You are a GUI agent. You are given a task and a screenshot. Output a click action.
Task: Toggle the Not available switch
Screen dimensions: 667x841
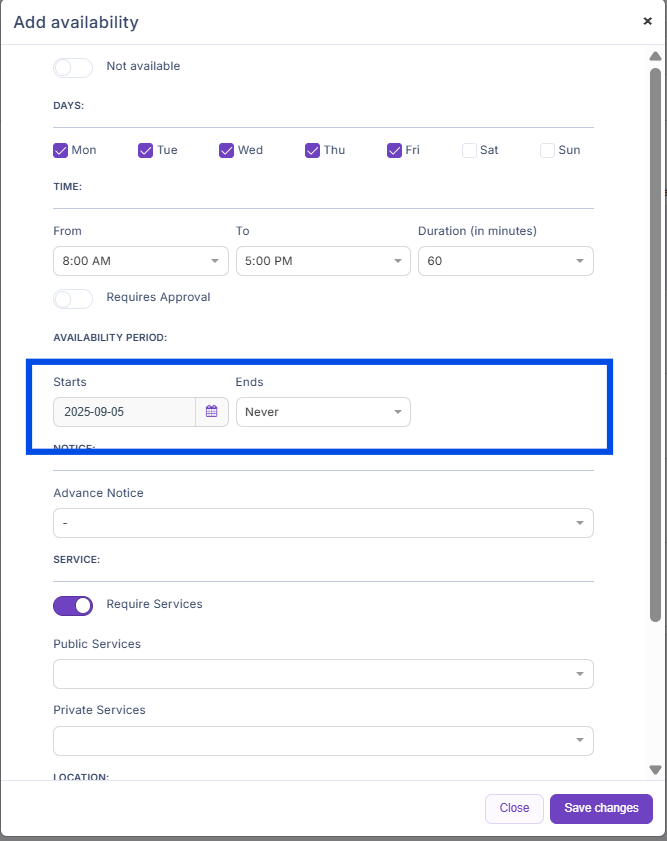pos(73,67)
